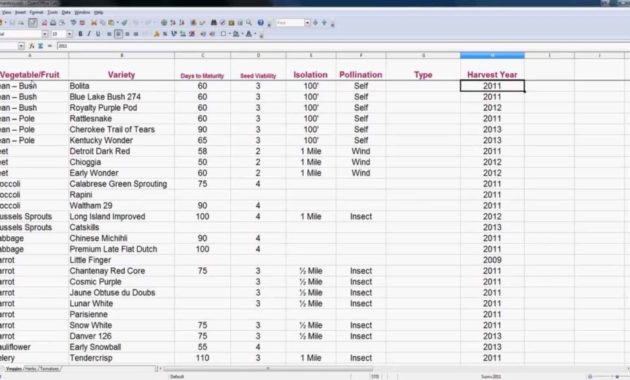Show the Draw Functions toolbar

point(202,23)
